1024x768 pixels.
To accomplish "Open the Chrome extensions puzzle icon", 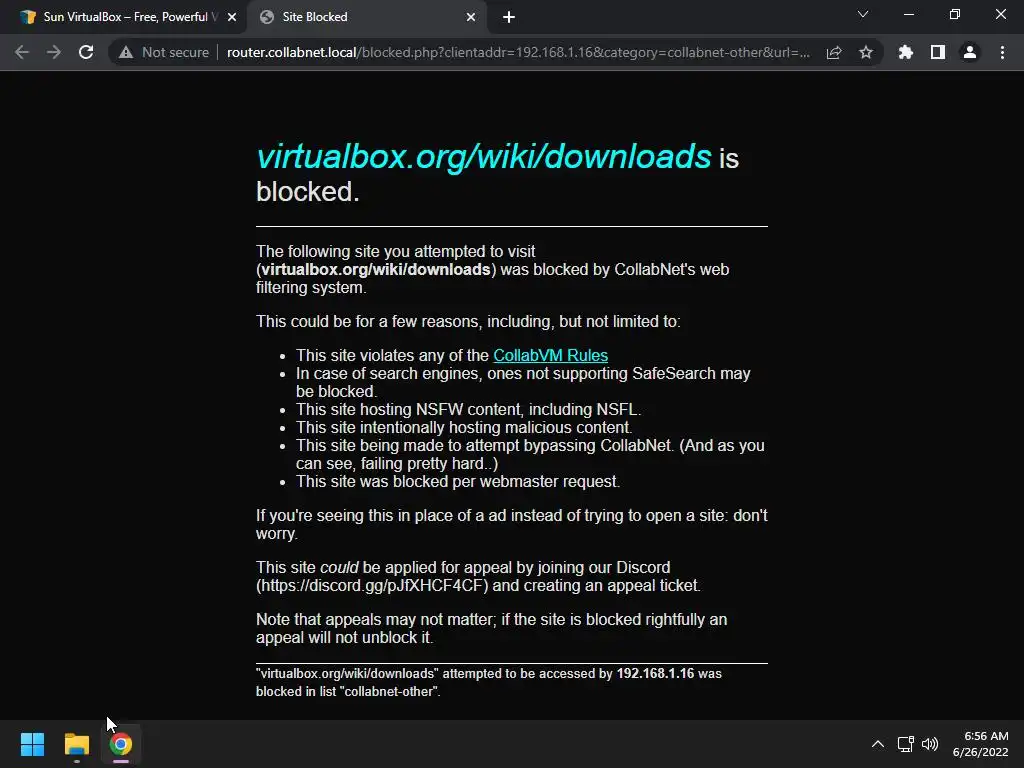I will point(906,52).
